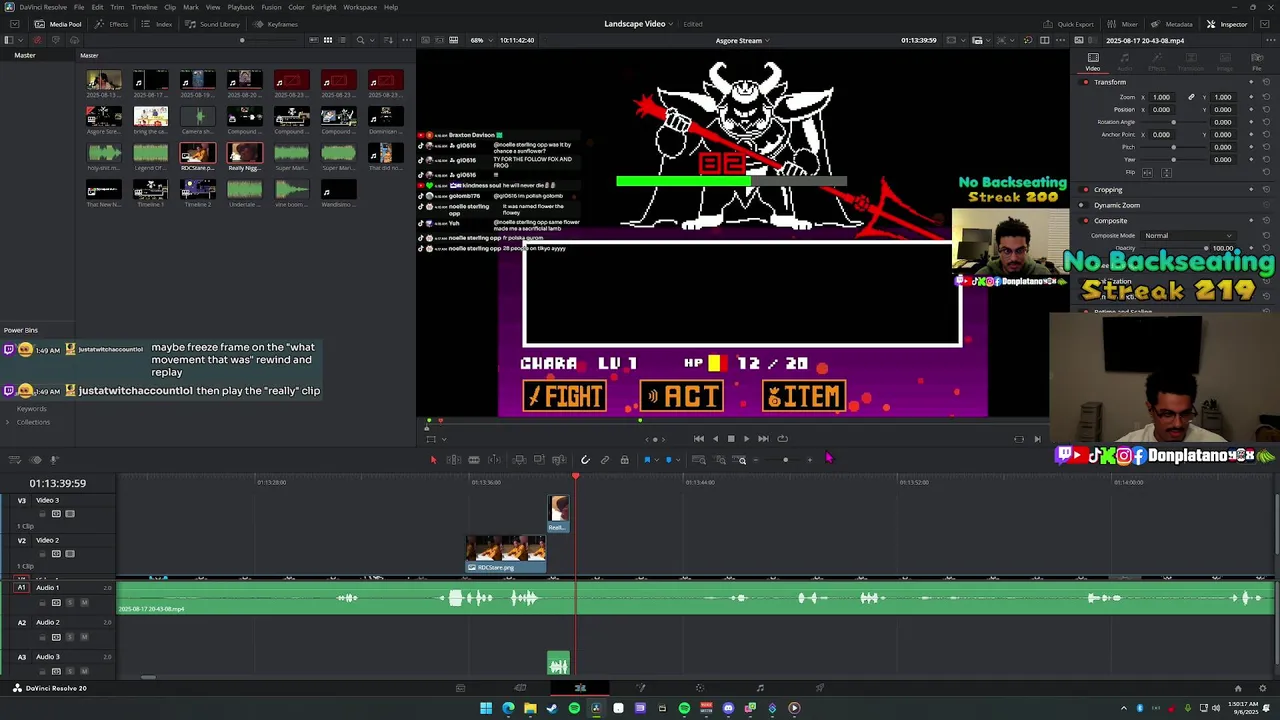Open the media pool search icon

360,40
